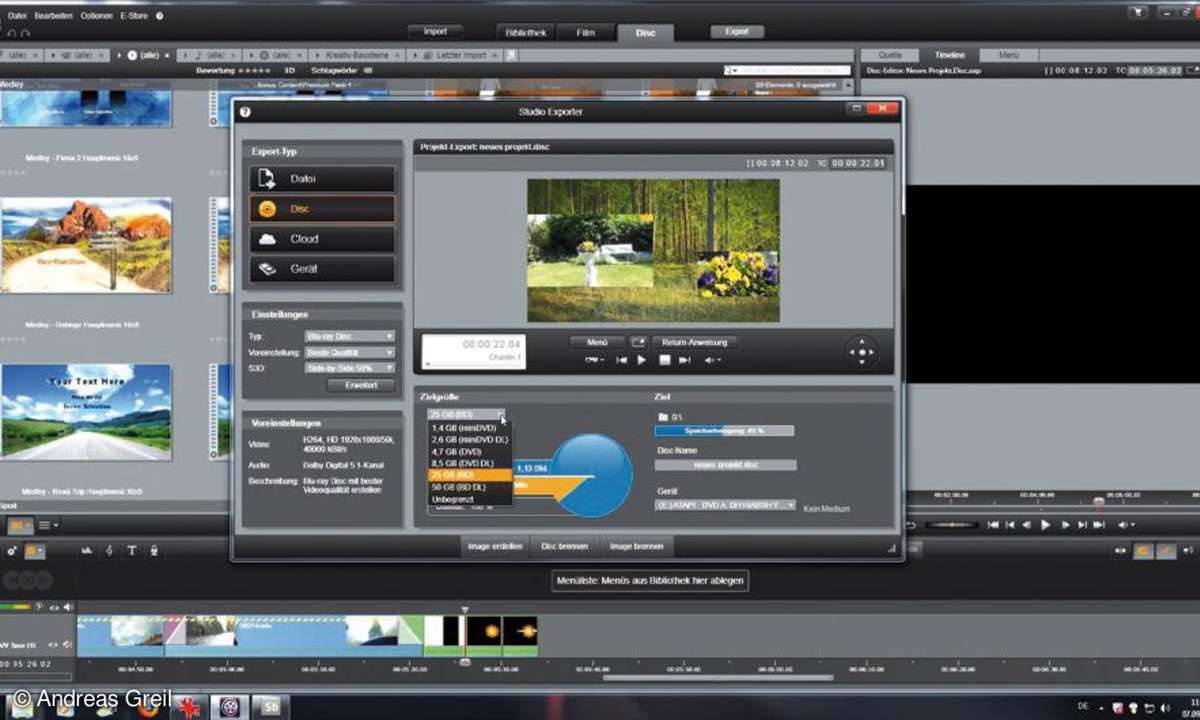Stop playback in the exporter preview
The height and width of the screenshot is (720, 1200).
coord(664,360)
